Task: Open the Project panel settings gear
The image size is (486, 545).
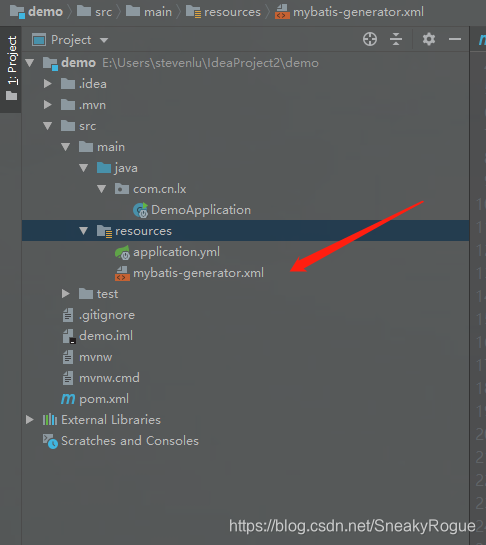Action: point(429,39)
